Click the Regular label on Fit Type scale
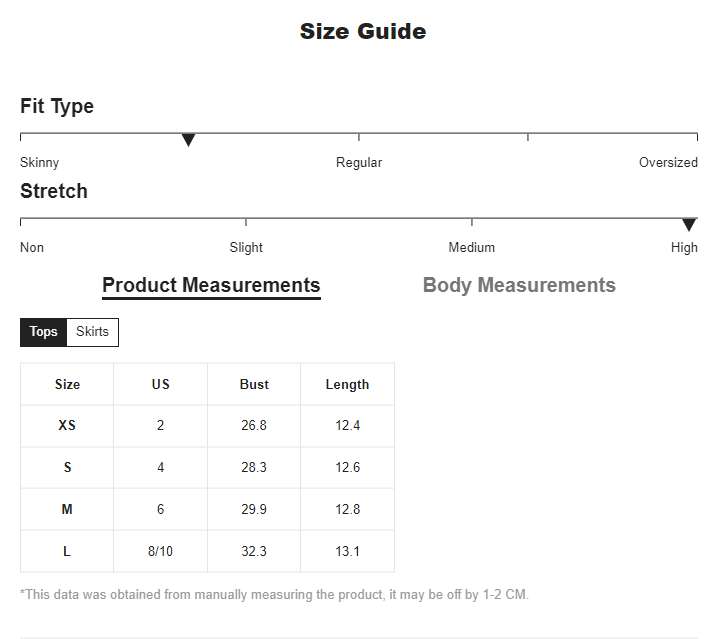The image size is (723, 639). (359, 162)
